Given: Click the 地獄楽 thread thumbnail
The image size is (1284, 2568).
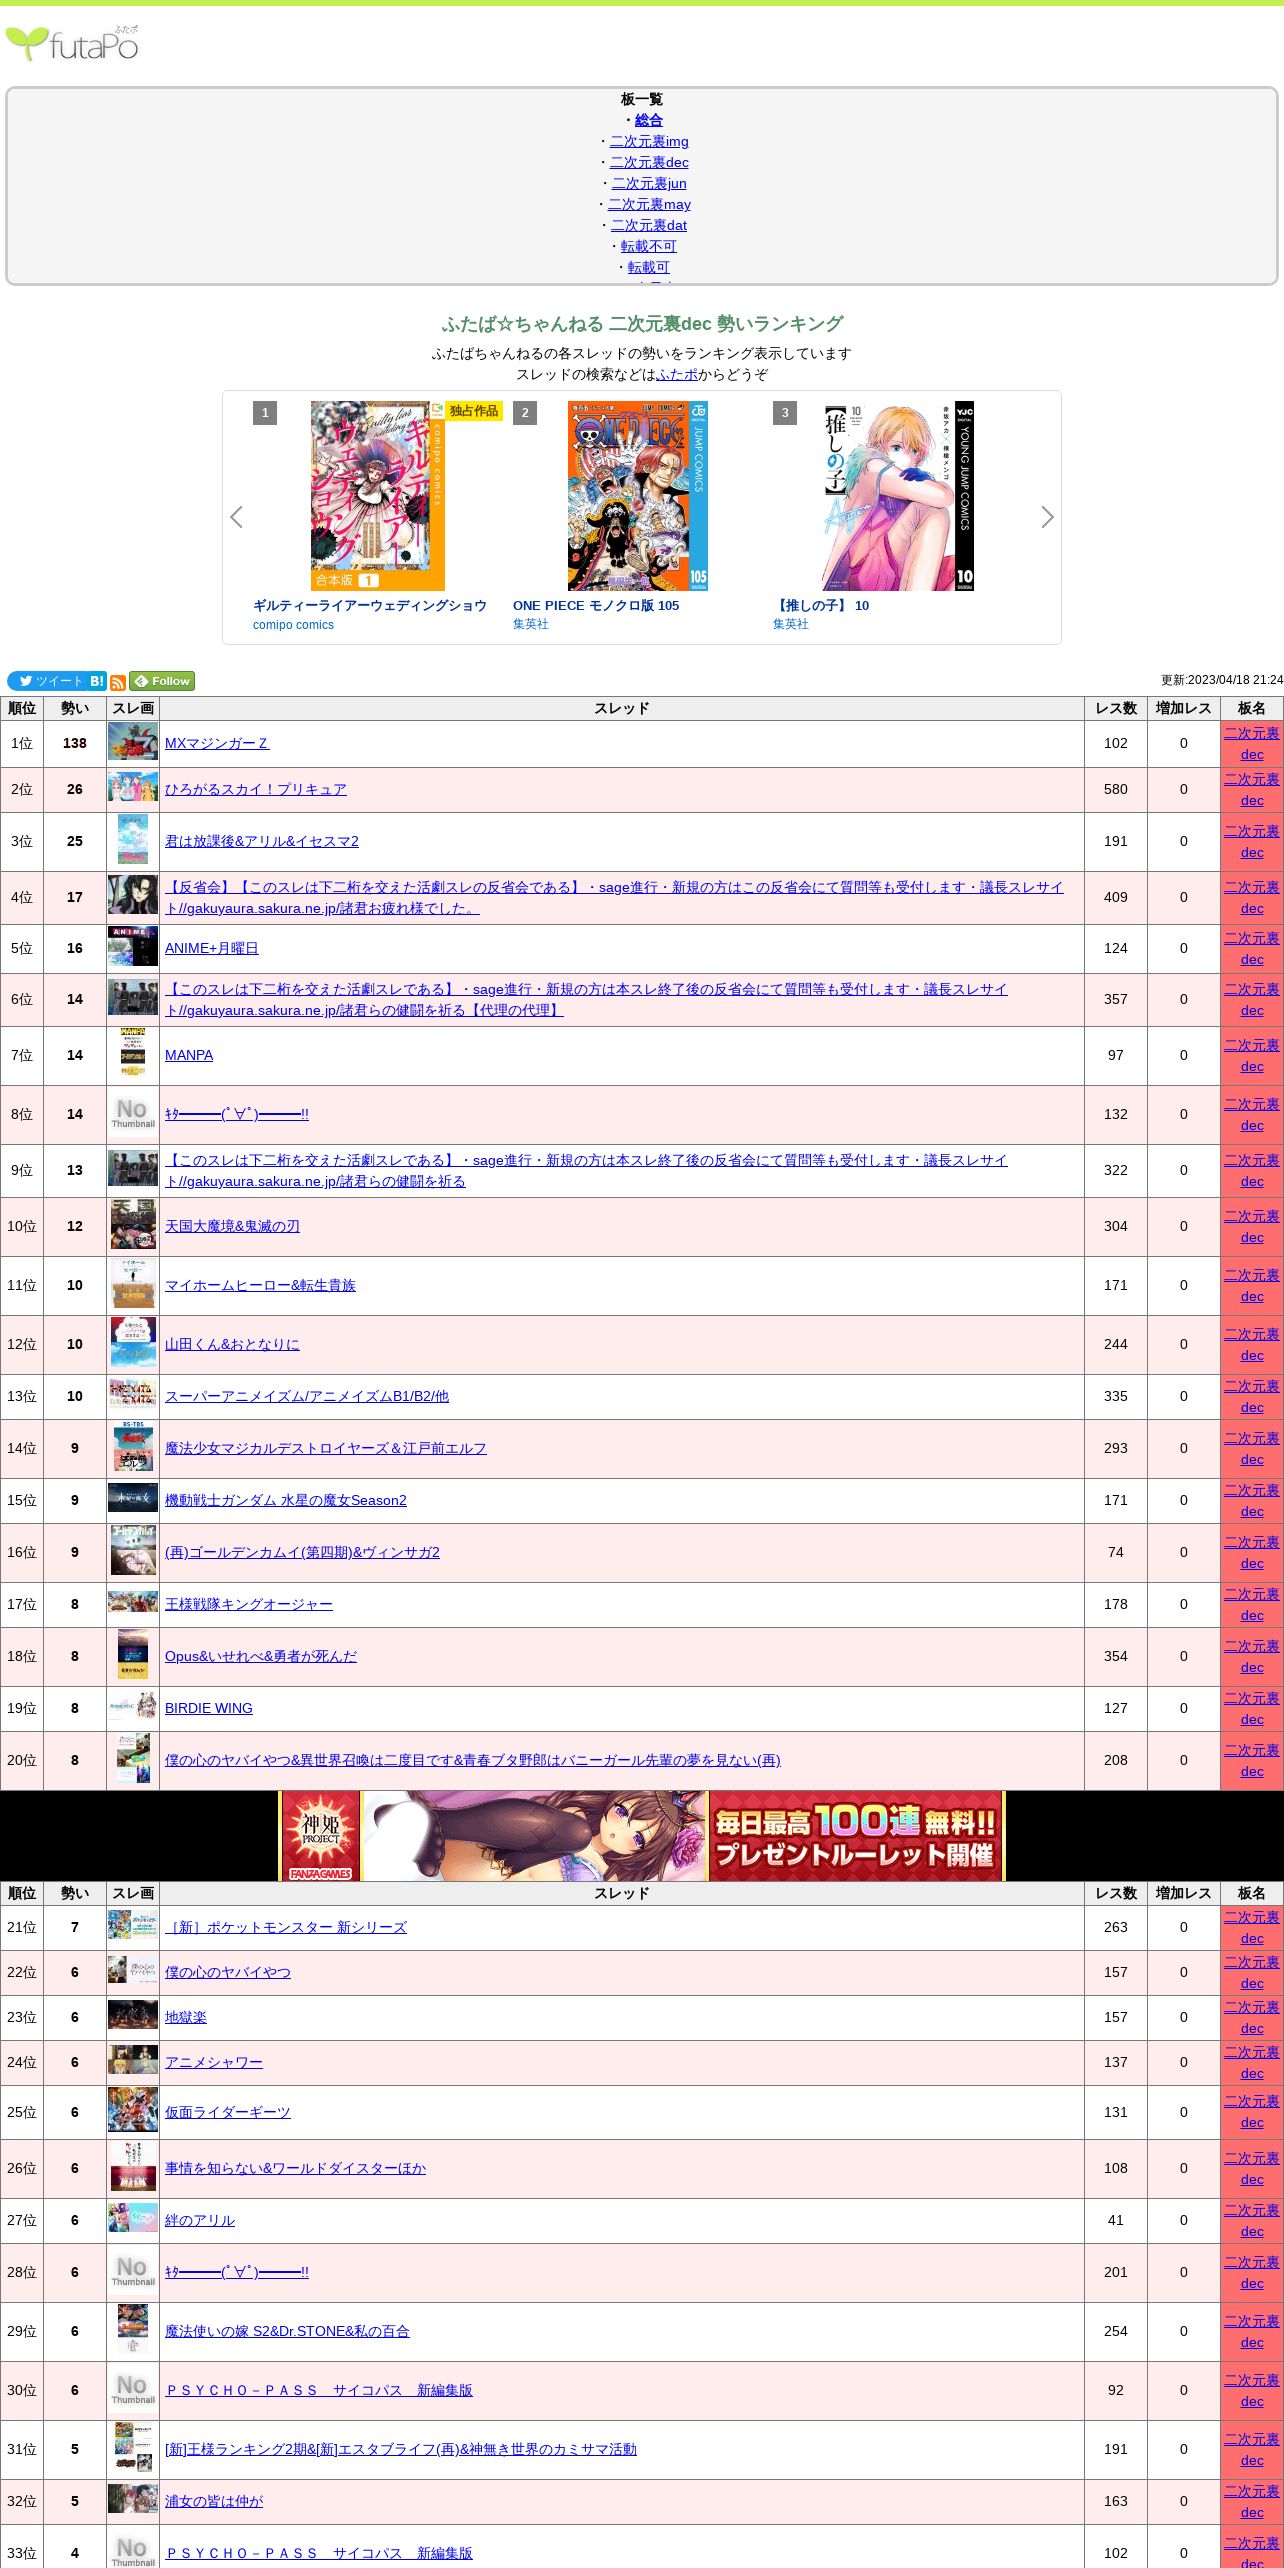Looking at the screenshot, I should tap(133, 2014).
